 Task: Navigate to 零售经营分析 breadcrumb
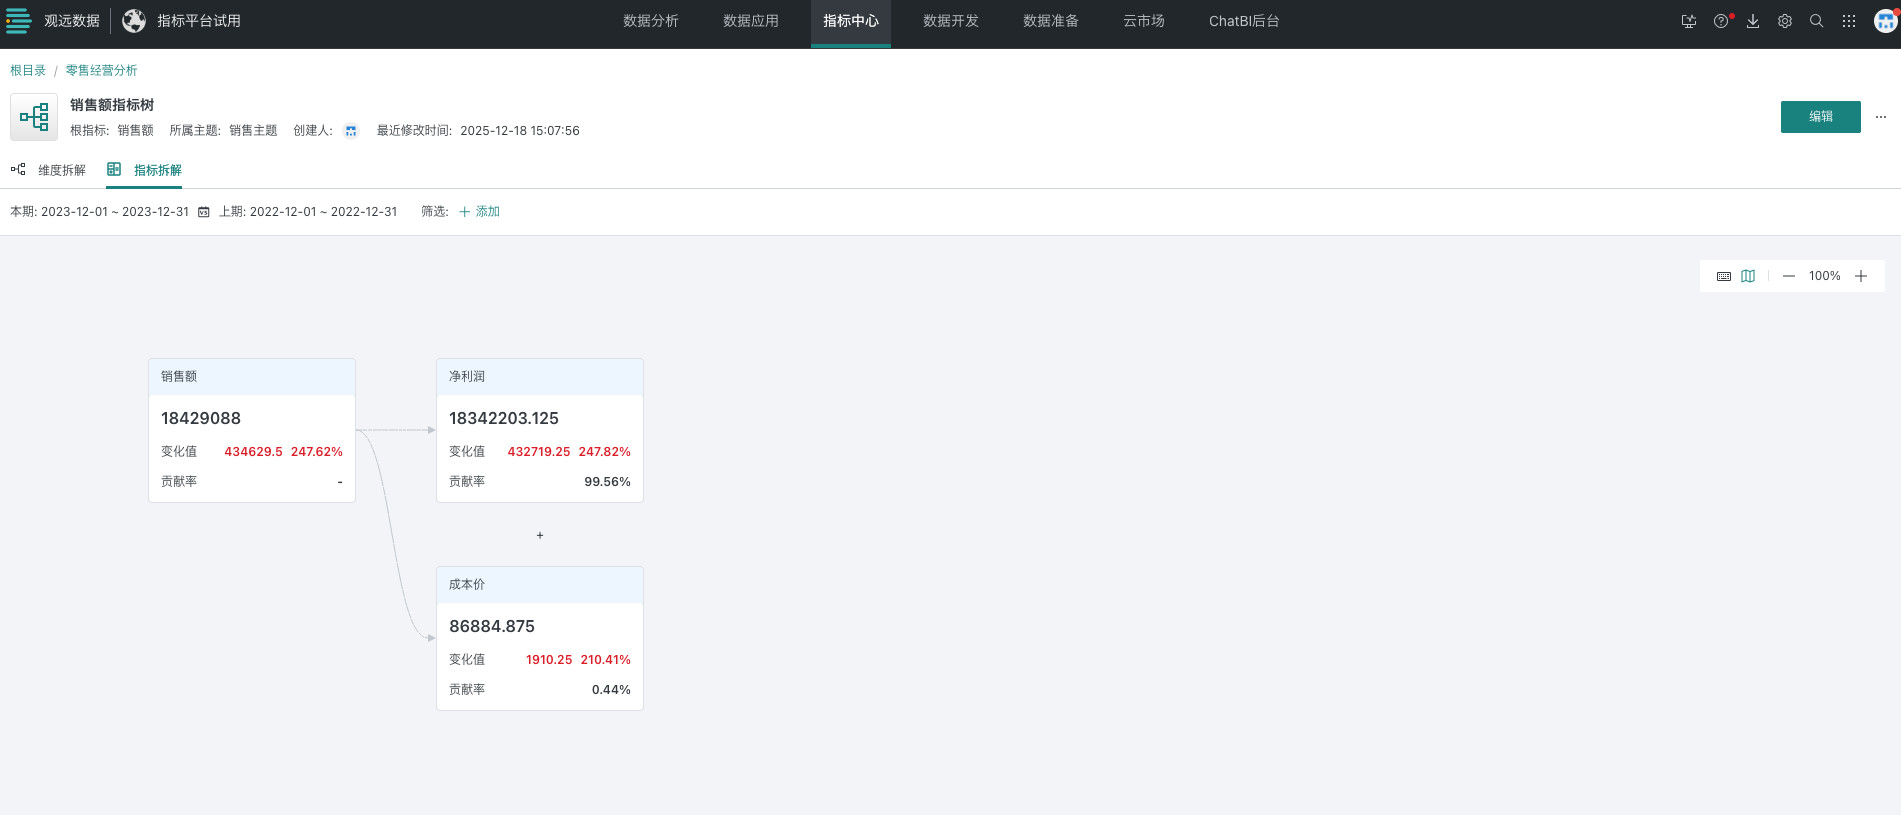(x=101, y=70)
